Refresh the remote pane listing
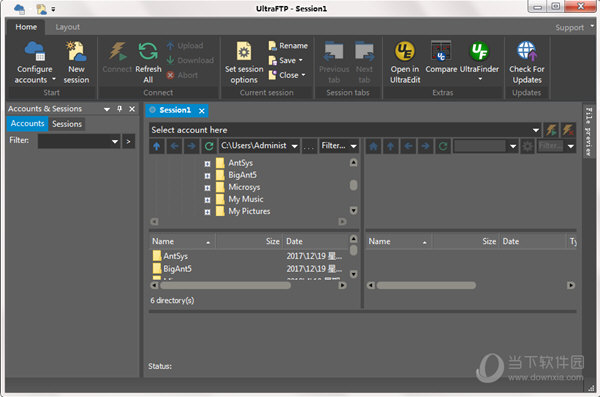This screenshot has width=600, height=397. (443, 146)
